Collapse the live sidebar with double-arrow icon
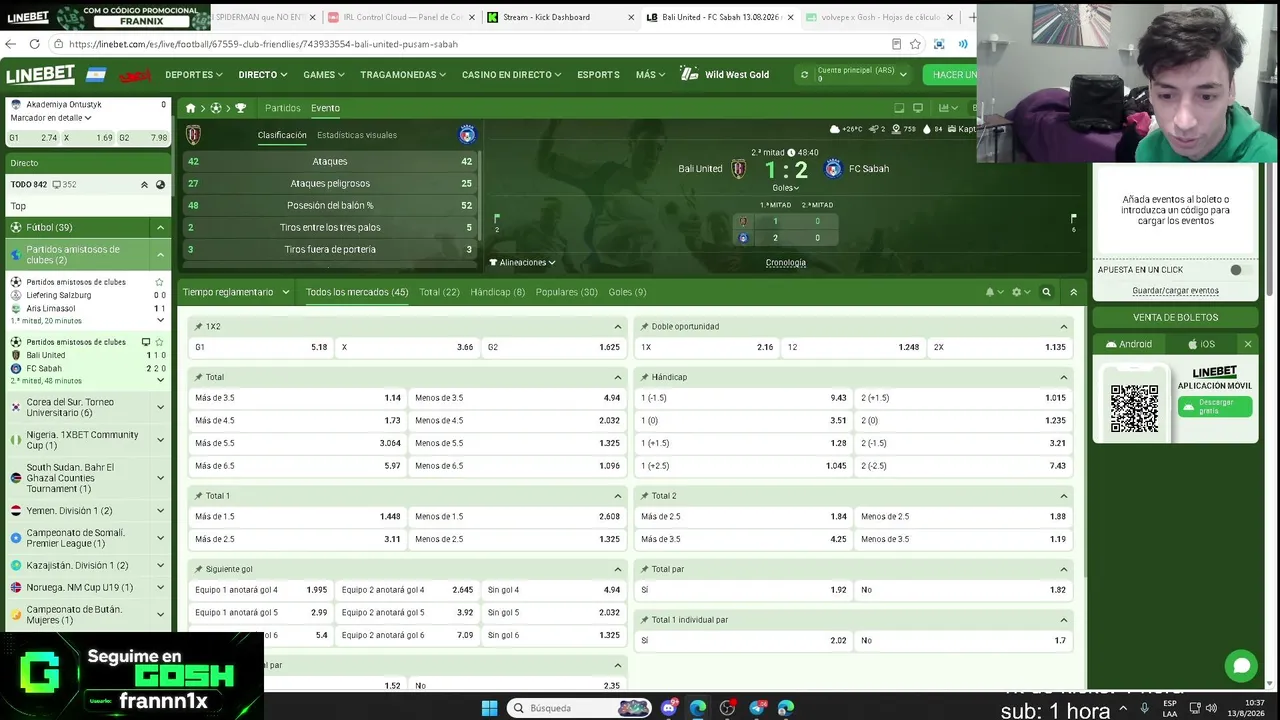Image resolution: width=1280 pixels, height=720 pixels. [x=144, y=185]
